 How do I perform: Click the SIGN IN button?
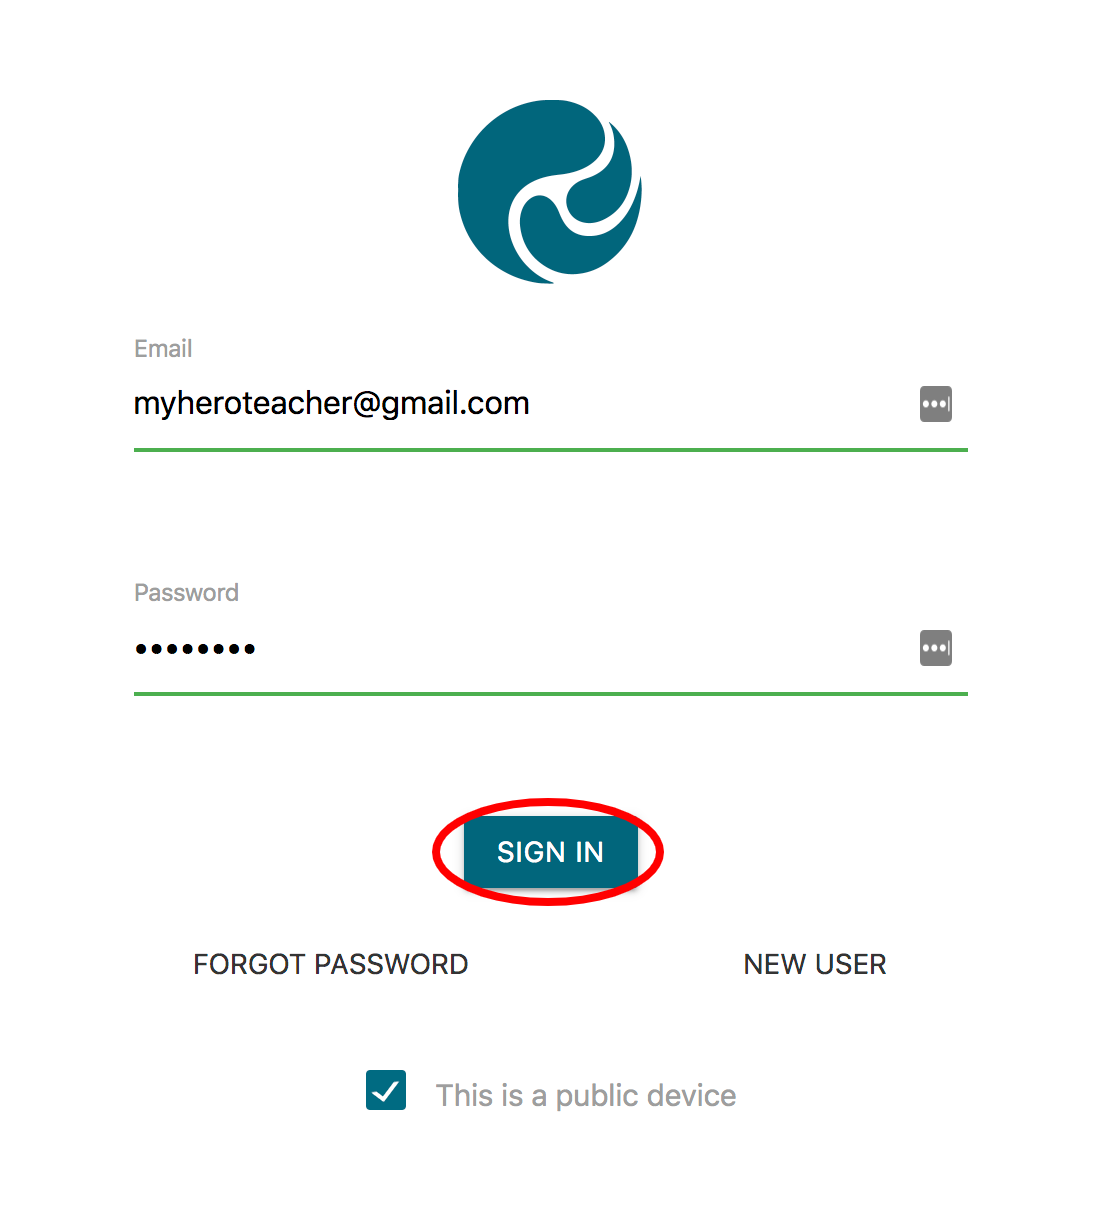[550, 852]
